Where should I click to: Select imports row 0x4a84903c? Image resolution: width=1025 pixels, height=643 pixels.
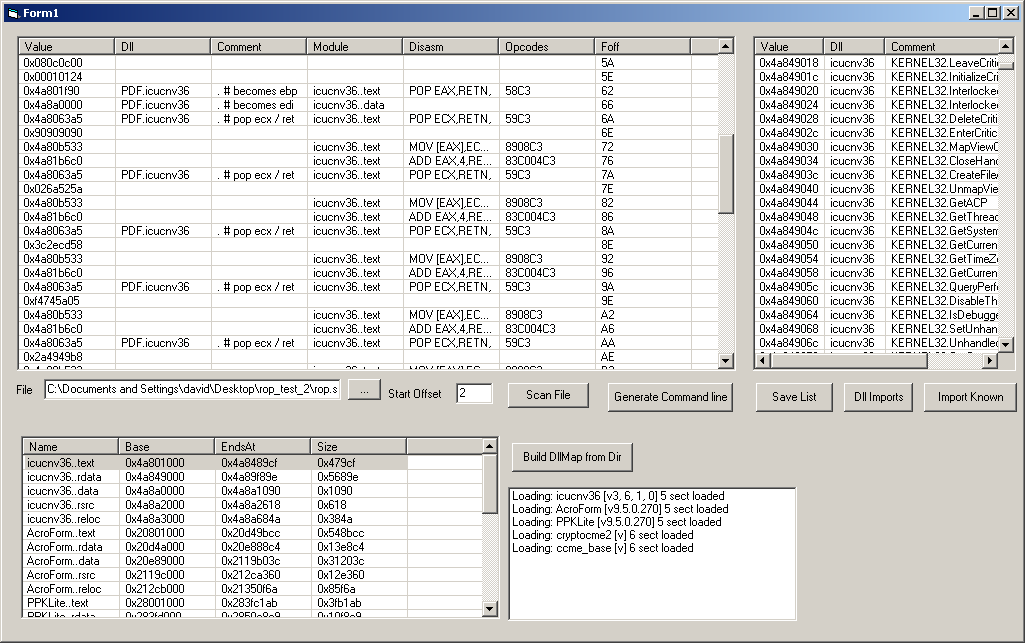pos(877,174)
